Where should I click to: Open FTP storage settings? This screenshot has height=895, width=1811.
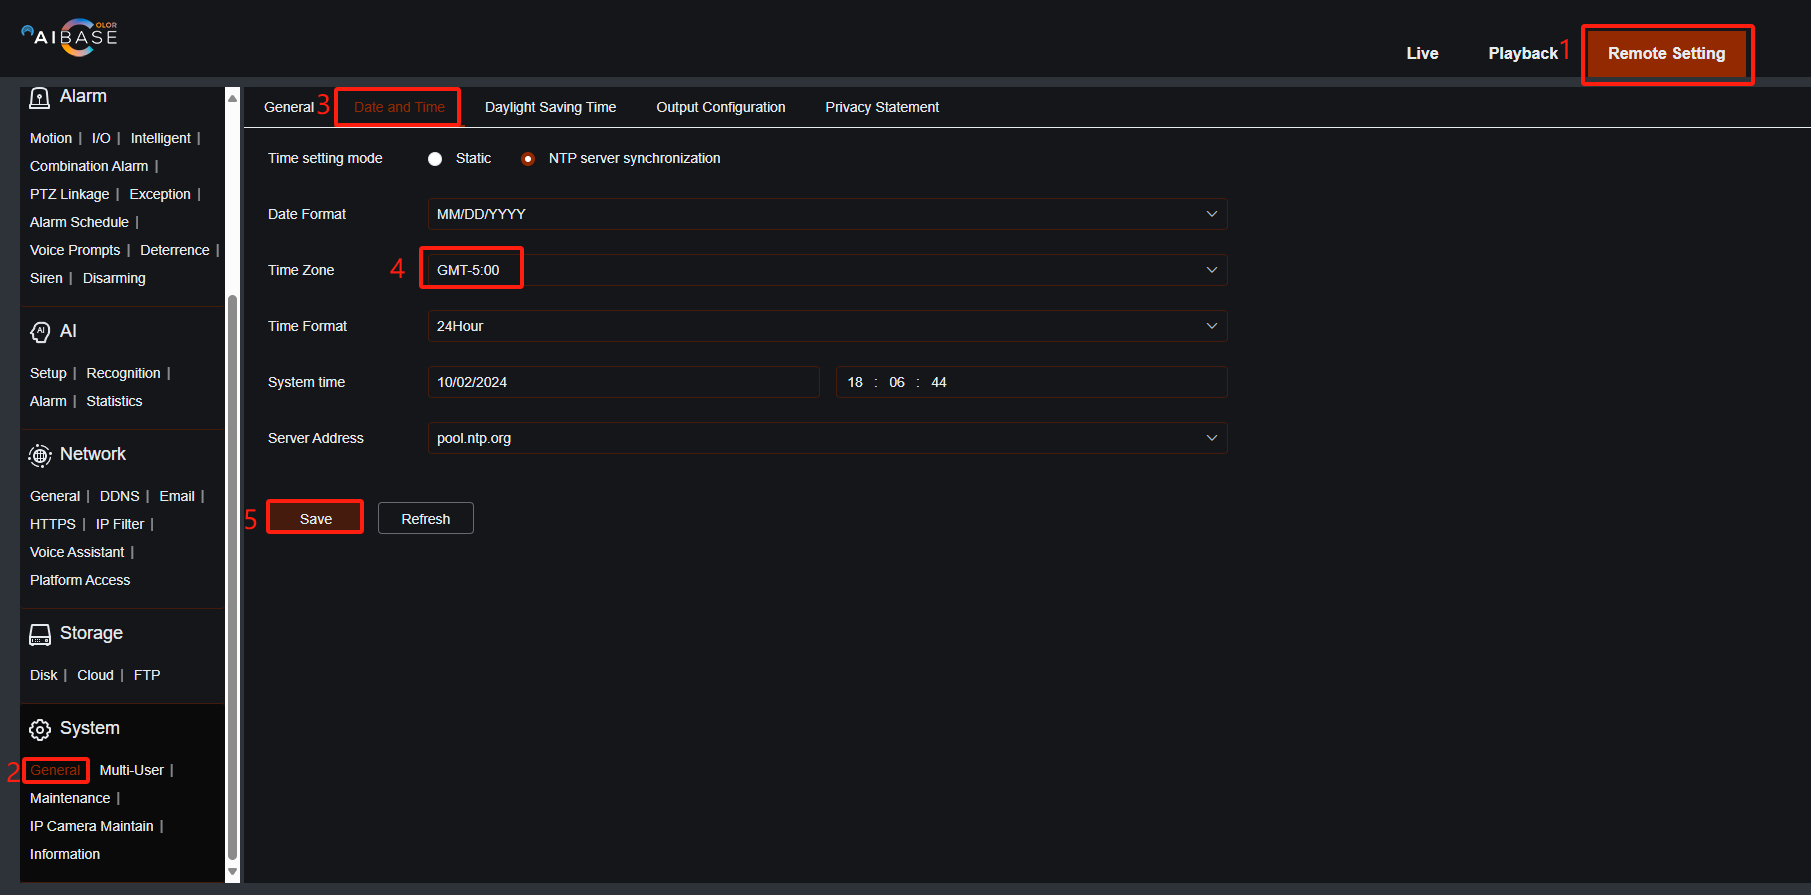tap(147, 675)
